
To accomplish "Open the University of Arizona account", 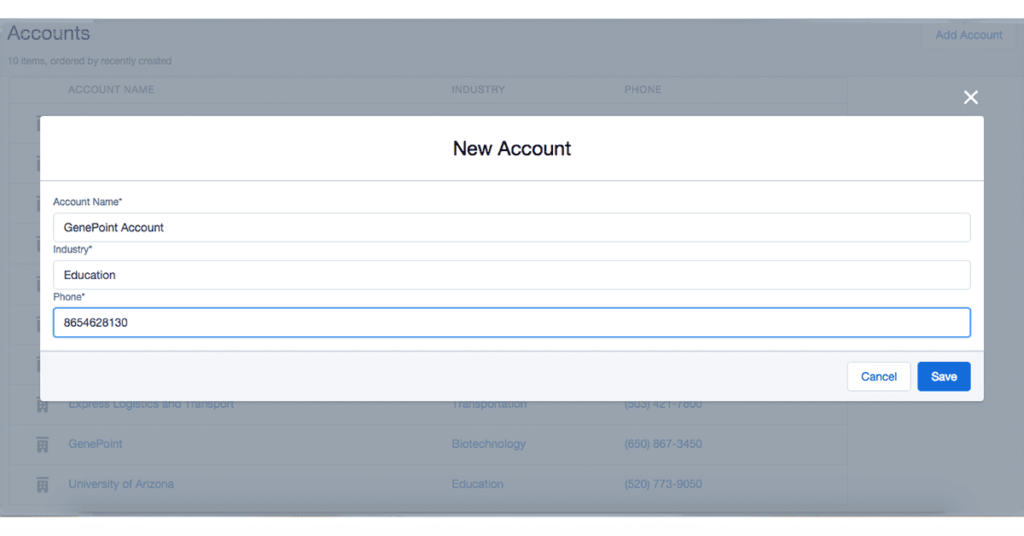I will (x=121, y=484).
